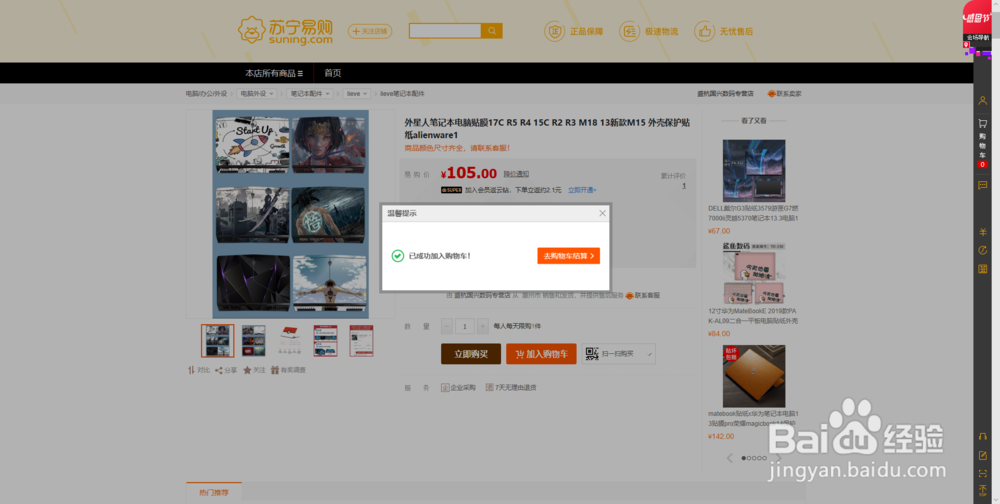Image resolution: width=1000 pixels, height=504 pixels.
Task: Click the ¥142.00 price text
Action: [x=721, y=436]
